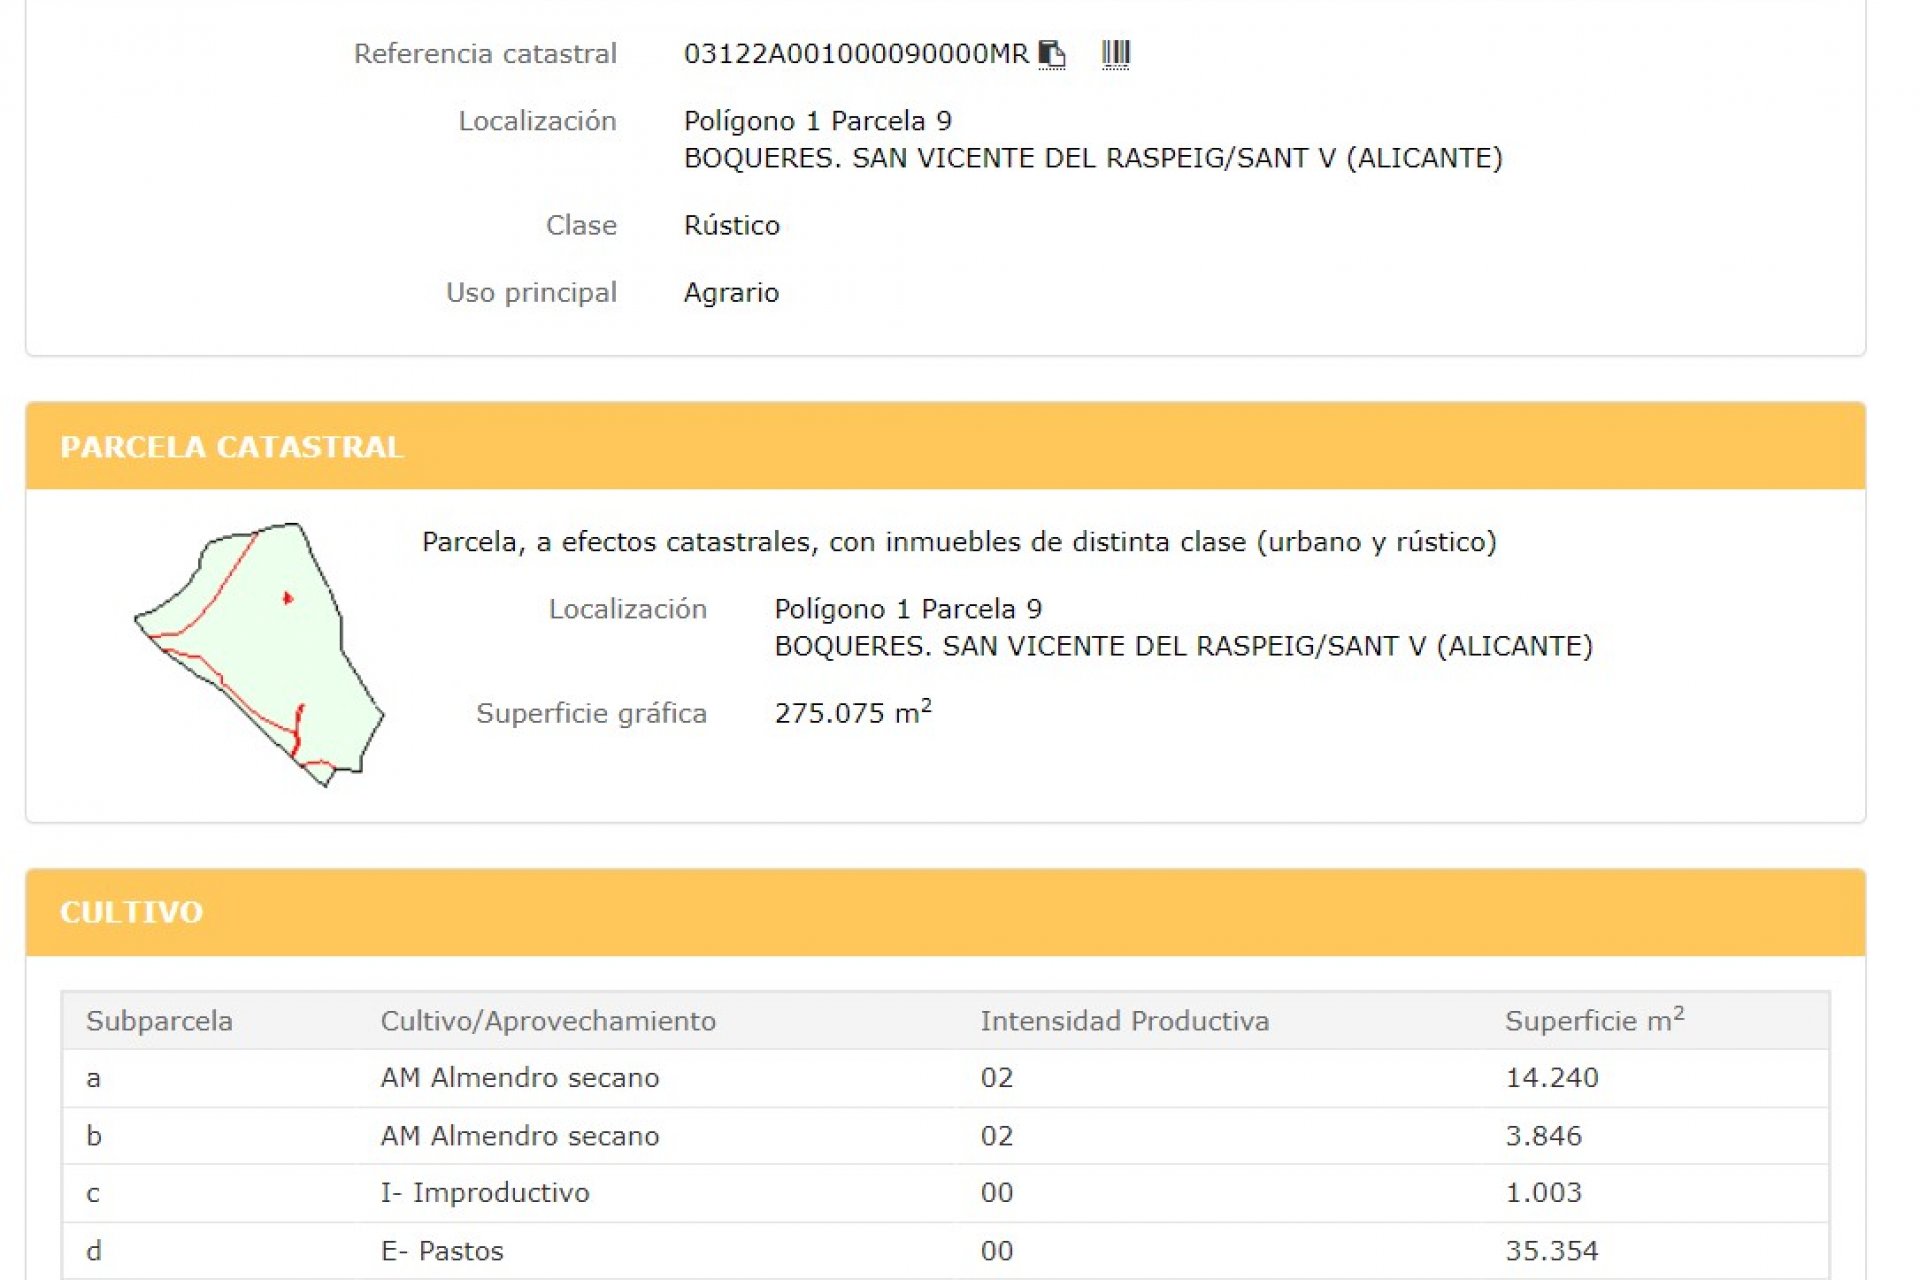
Task: Click the 'Agrario' main use value
Action: pos(731,293)
